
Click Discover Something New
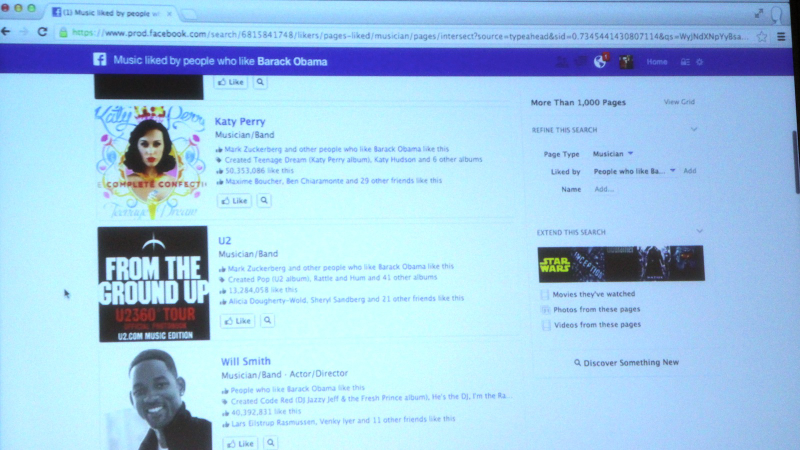tap(627, 363)
